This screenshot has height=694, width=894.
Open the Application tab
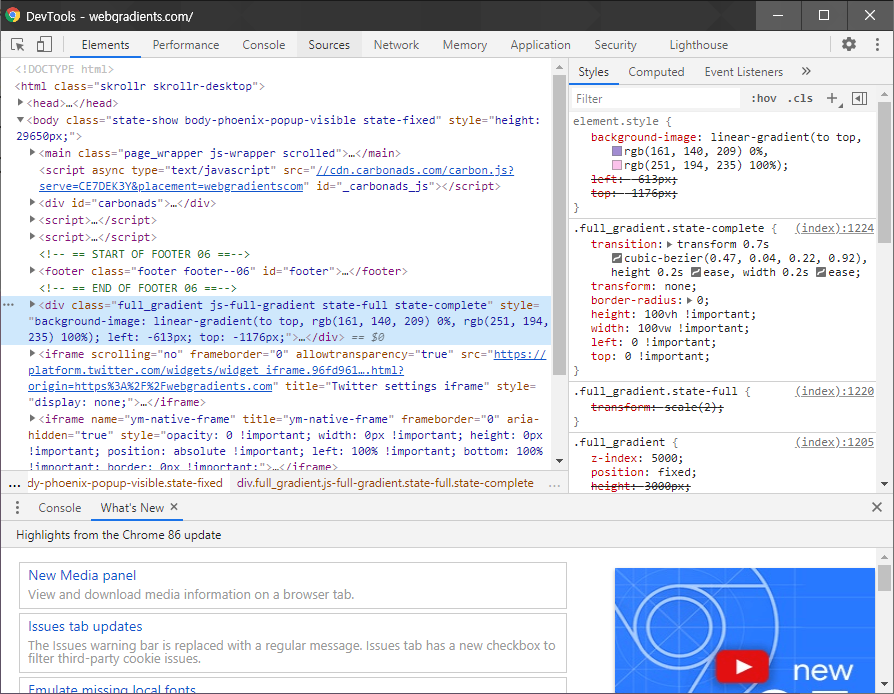coord(541,44)
